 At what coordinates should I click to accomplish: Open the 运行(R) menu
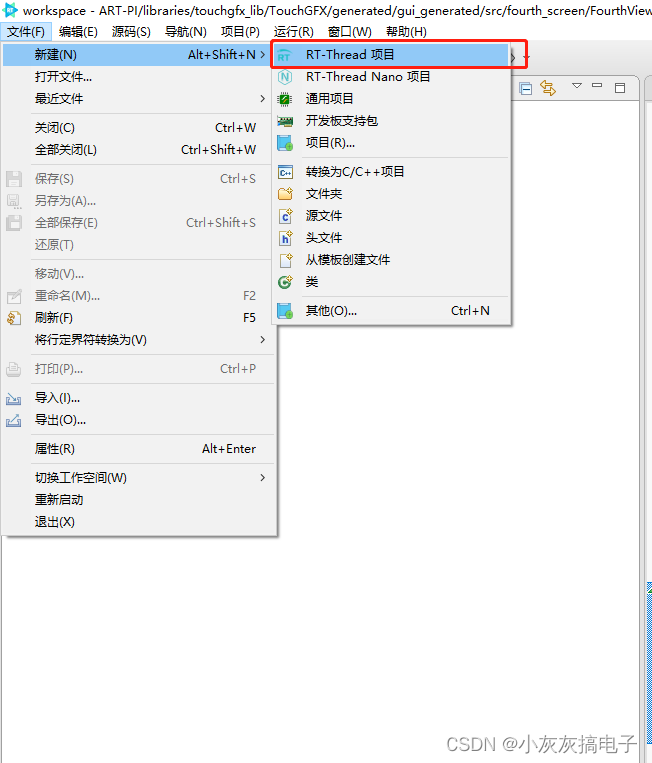[x=293, y=32]
